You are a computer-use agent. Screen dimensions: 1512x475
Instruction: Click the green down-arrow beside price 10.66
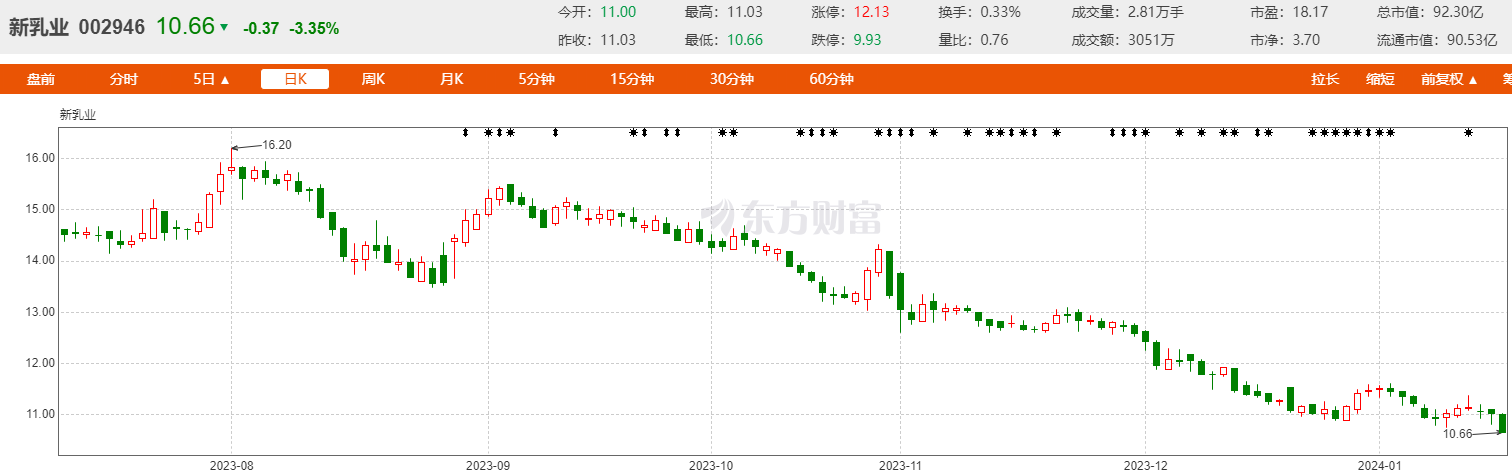tap(223, 28)
